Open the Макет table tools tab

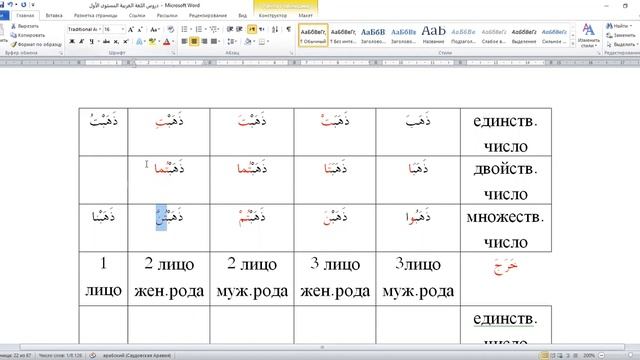[305, 16]
